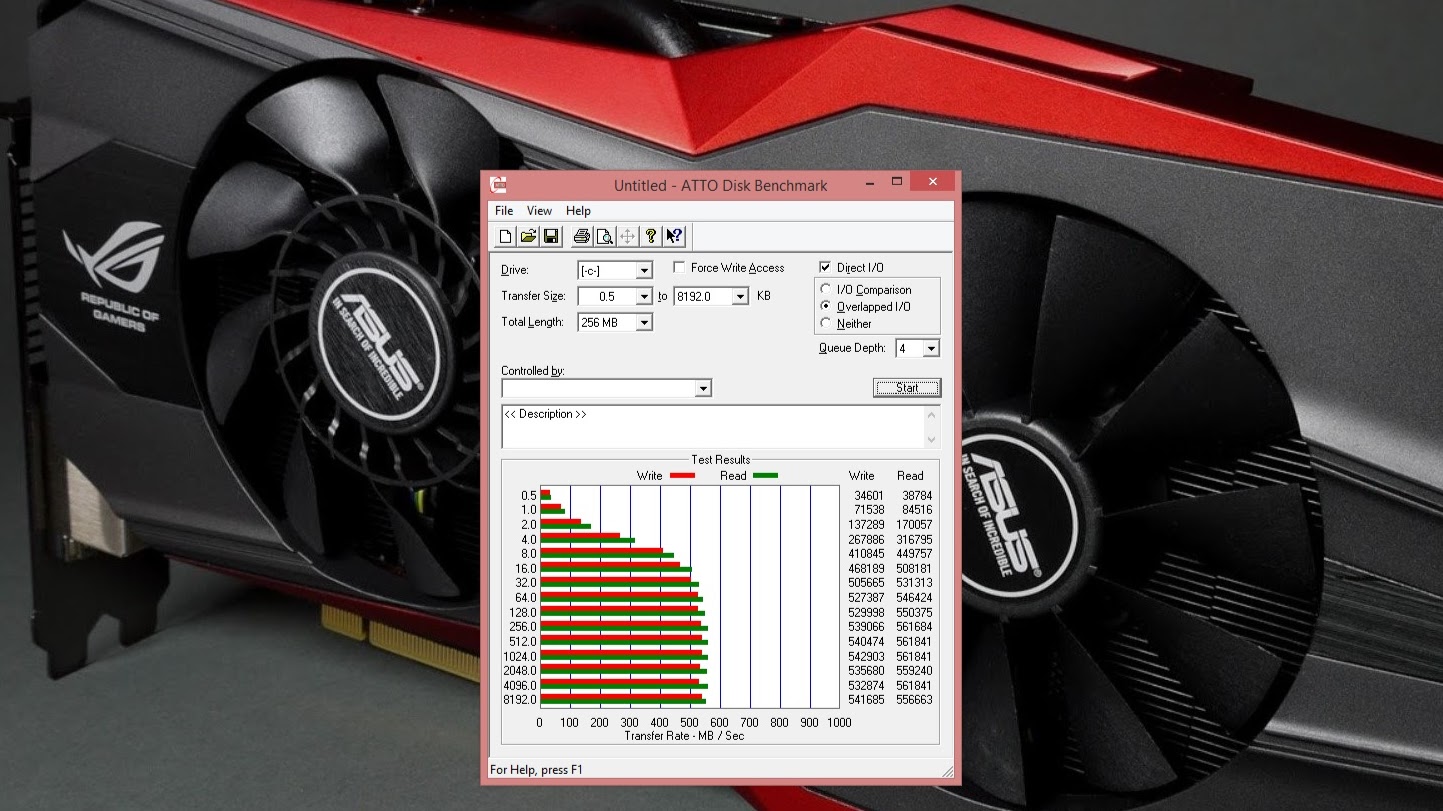
Task: Click the read value 546424
Action: (x=914, y=598)
